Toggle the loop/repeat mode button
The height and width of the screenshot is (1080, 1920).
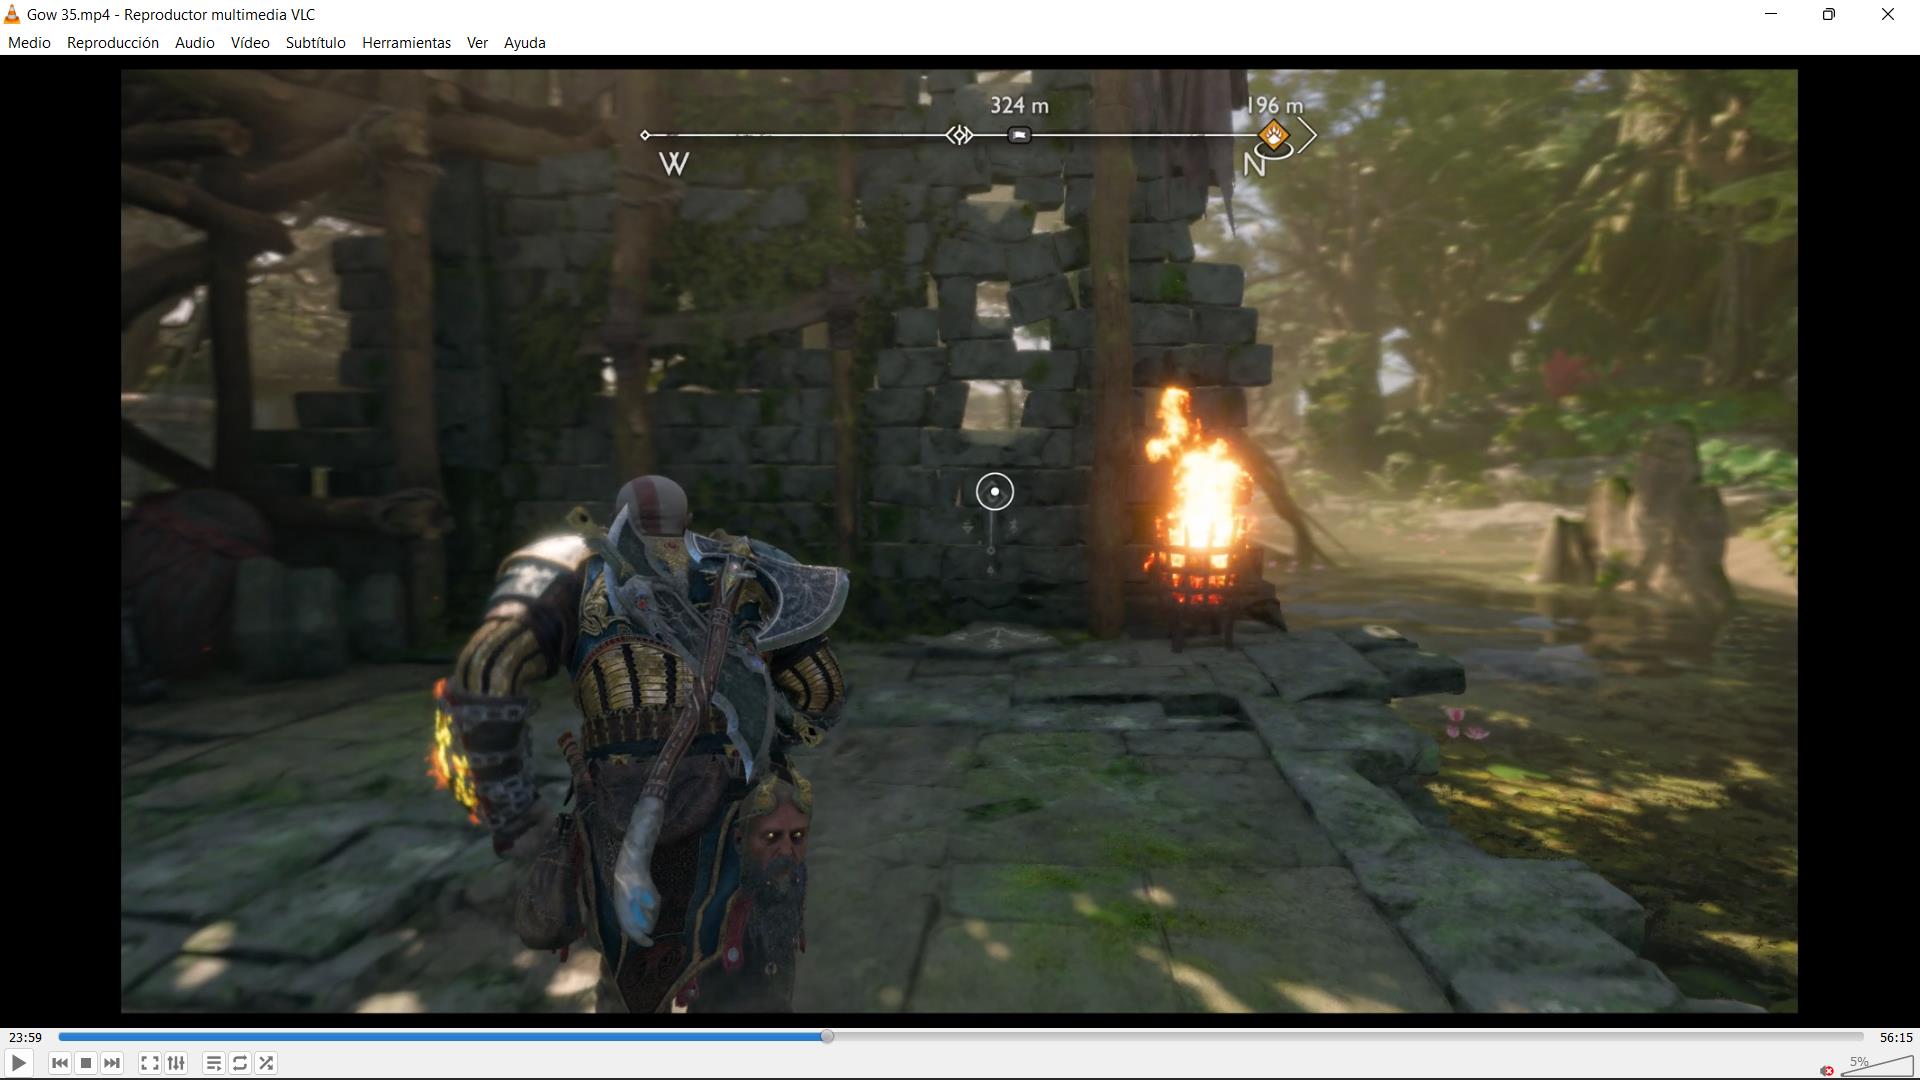[240, 1063]
